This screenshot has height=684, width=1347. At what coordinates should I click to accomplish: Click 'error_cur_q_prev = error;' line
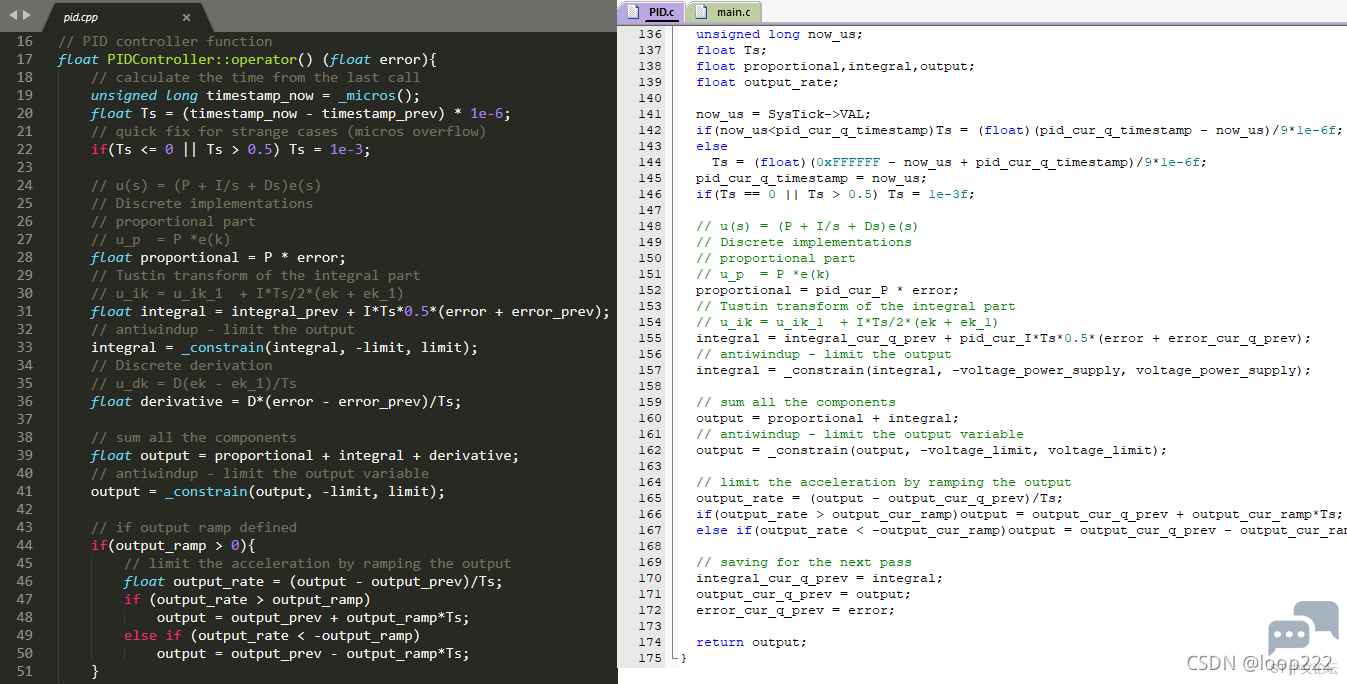[x=795, y=610]
